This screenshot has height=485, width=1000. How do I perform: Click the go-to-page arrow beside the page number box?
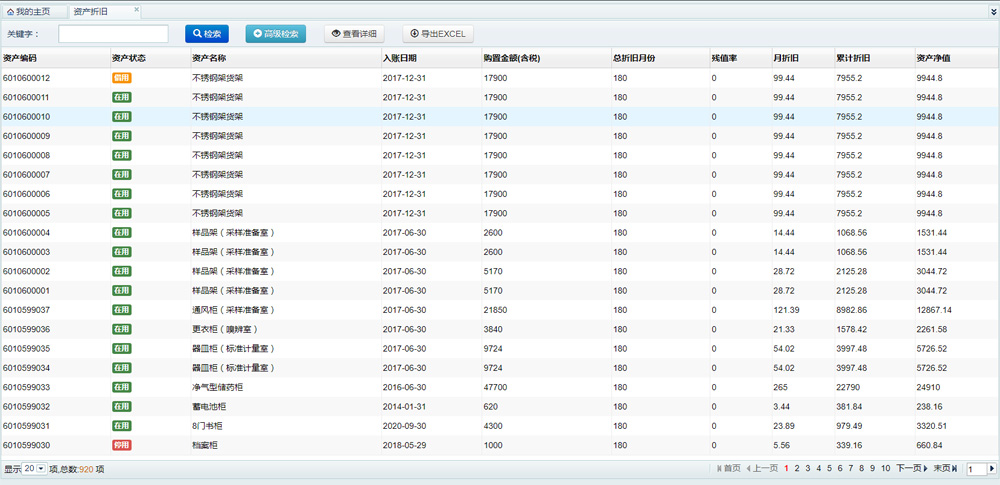click(991, 468)
